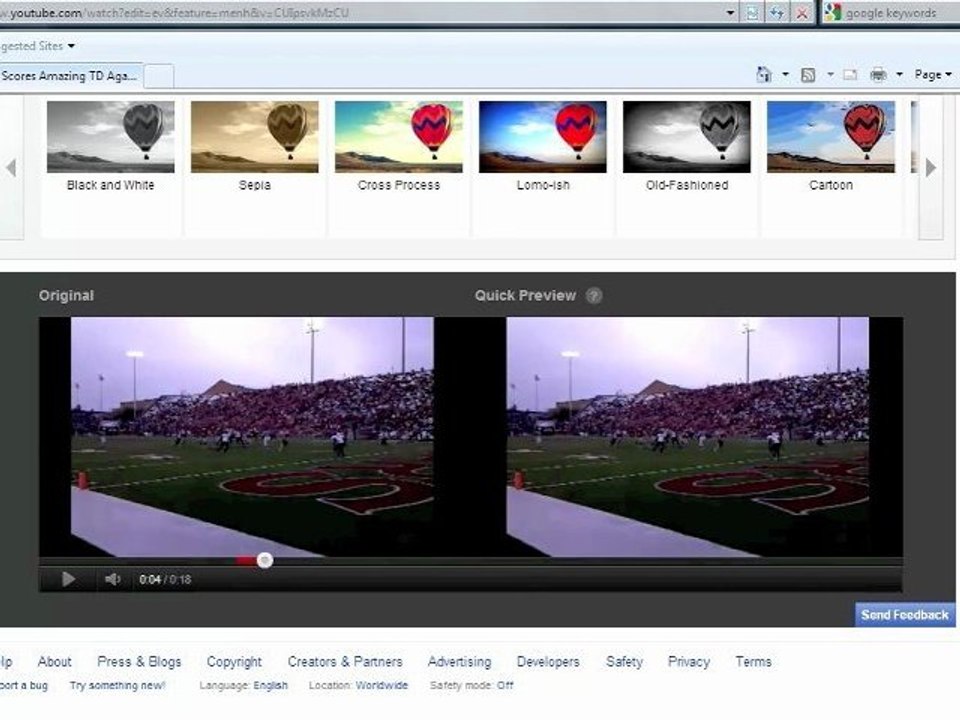The image size is (960, 720).
Task: Click the browser refresh icon
Action: pos(777,13)
